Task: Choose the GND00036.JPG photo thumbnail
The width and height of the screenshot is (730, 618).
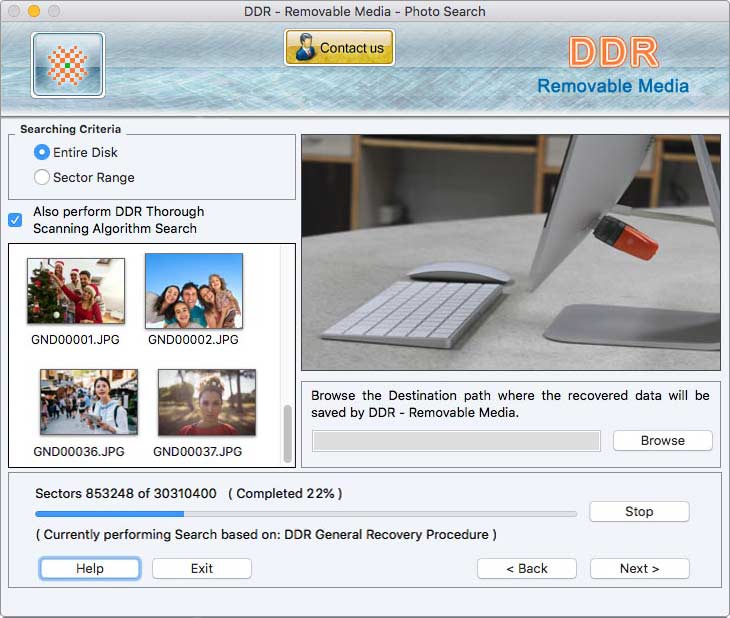Action: tap(89, 402)
